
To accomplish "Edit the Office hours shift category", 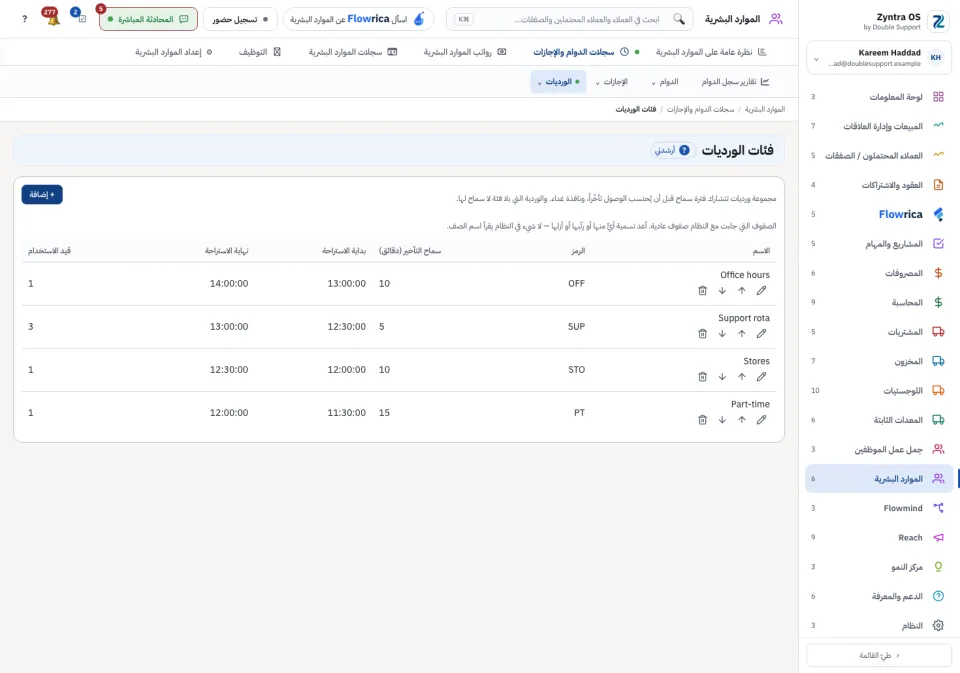I will pos(761,291).
